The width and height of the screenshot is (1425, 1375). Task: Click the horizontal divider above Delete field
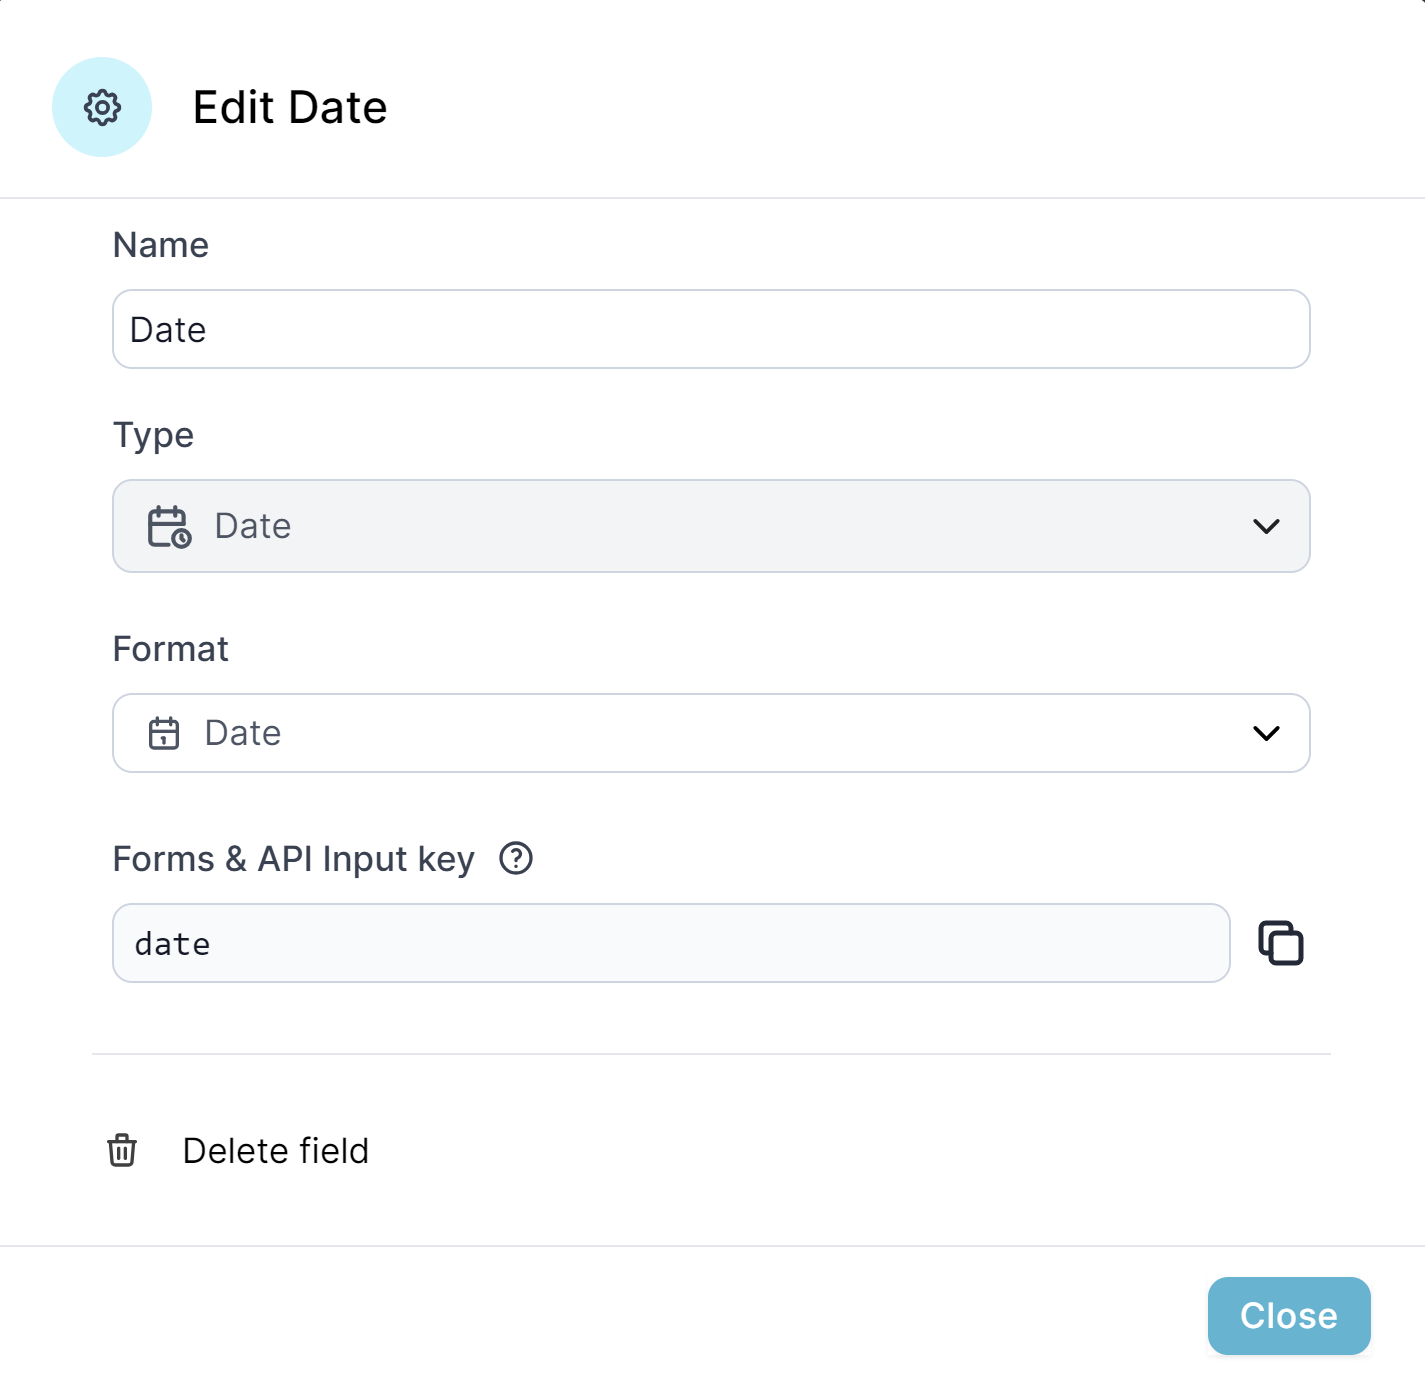711,1054
